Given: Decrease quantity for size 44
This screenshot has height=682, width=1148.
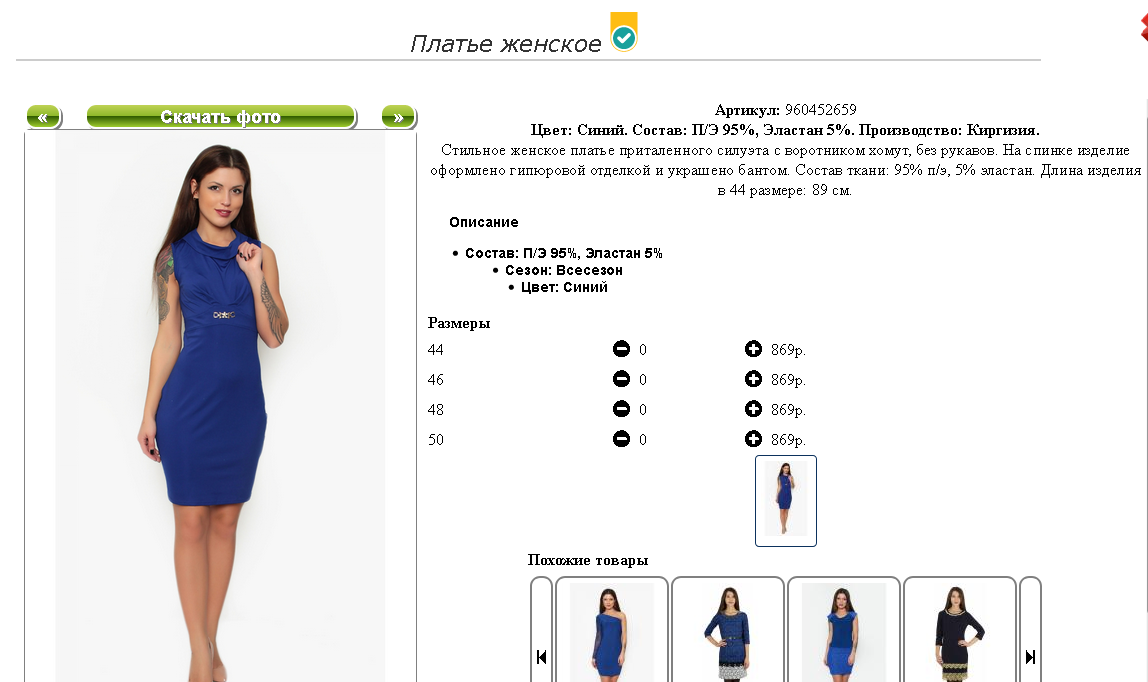Looking at the screenshot, I should click(x=621, y=349).
